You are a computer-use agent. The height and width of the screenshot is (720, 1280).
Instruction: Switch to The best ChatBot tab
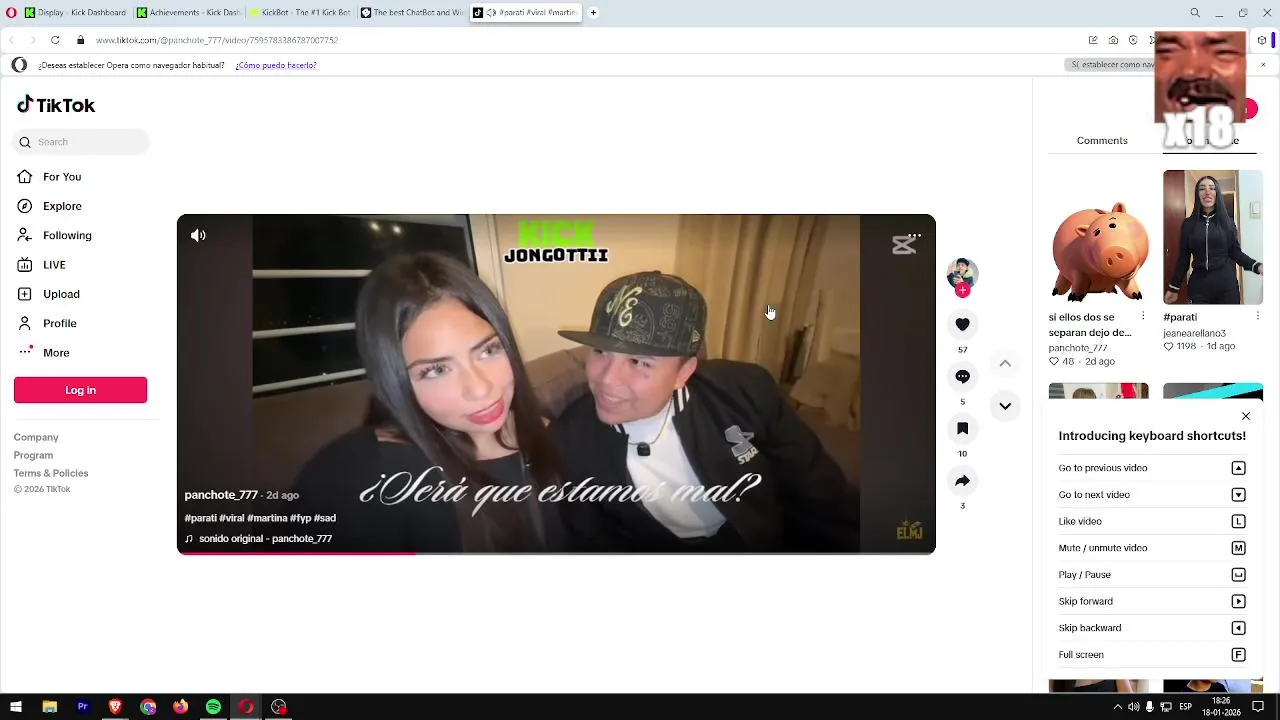point(412,13)
